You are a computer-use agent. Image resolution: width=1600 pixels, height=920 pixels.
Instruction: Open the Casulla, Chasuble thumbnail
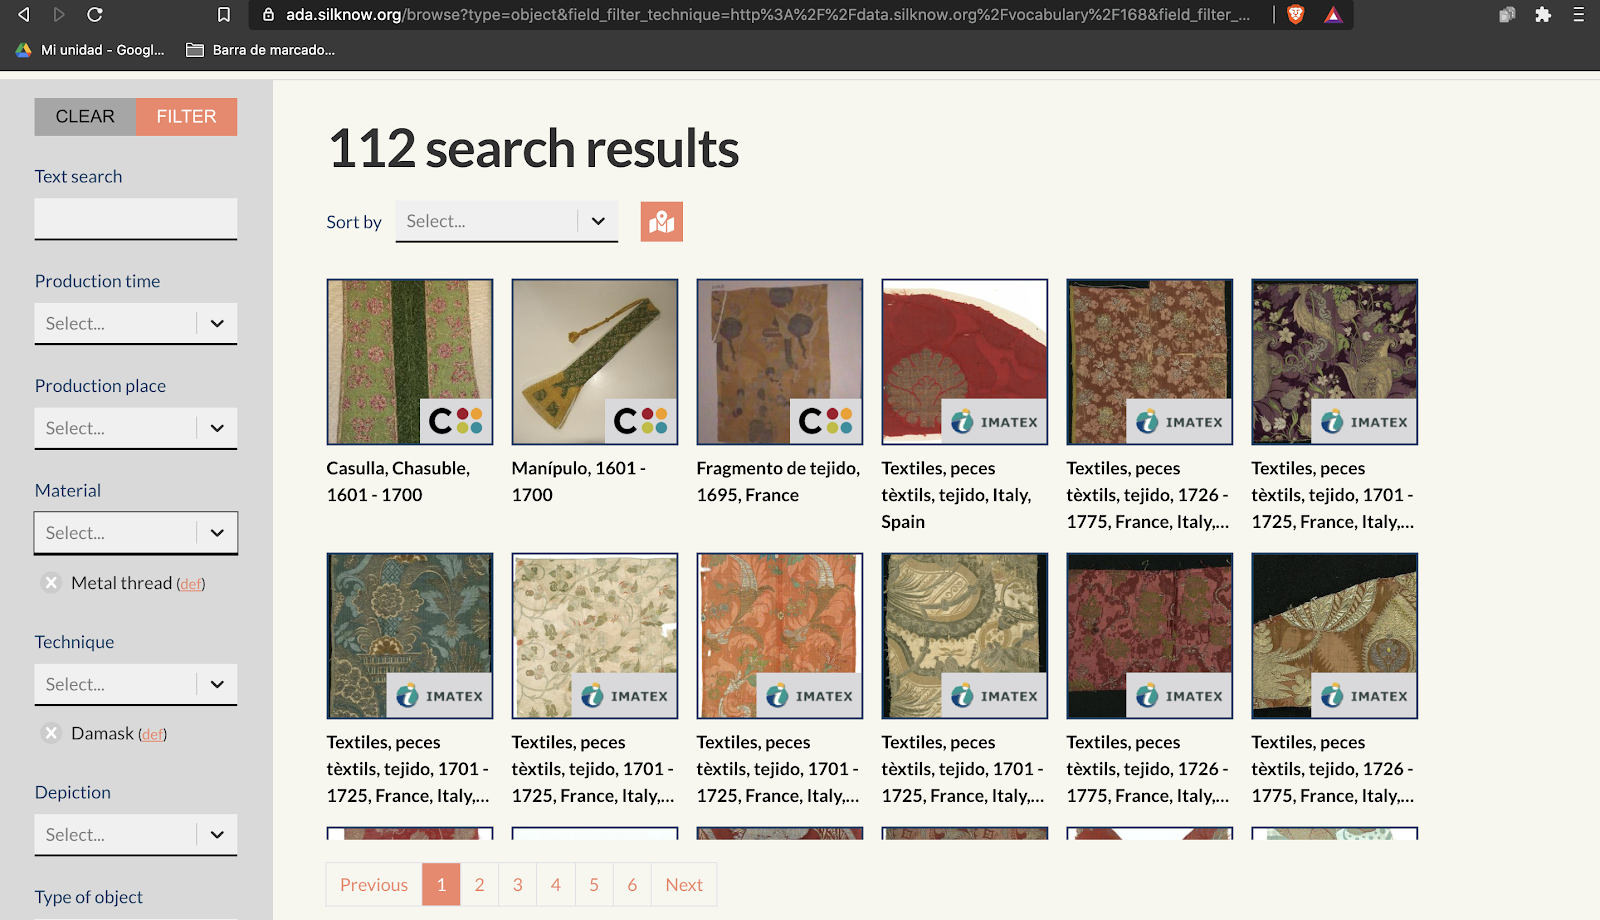coord(410,362)
